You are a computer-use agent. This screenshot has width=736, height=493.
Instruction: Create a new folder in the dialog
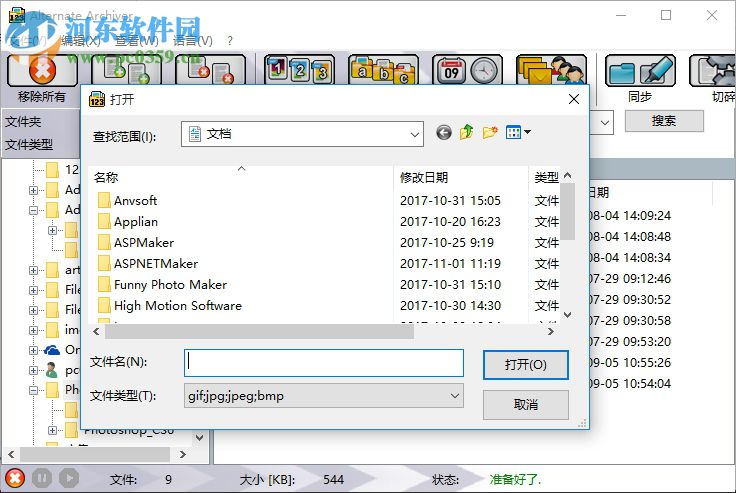(x=489, y=133)
